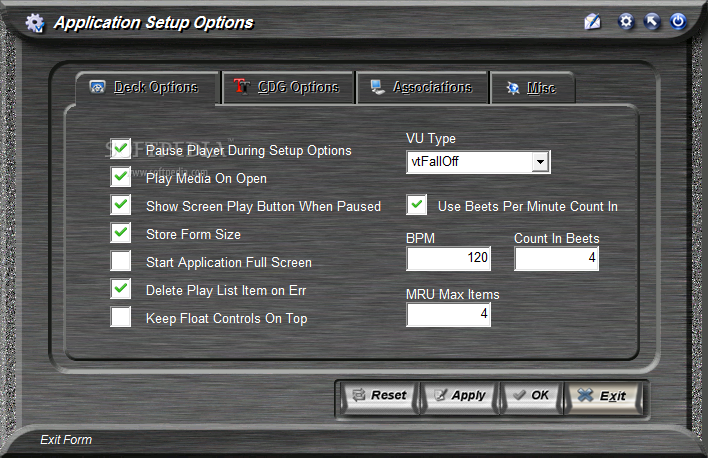The height and width of the screenshot is (458, 708).
Task: Click the blue power icon in title bar
Action: [x=678, y=21]
